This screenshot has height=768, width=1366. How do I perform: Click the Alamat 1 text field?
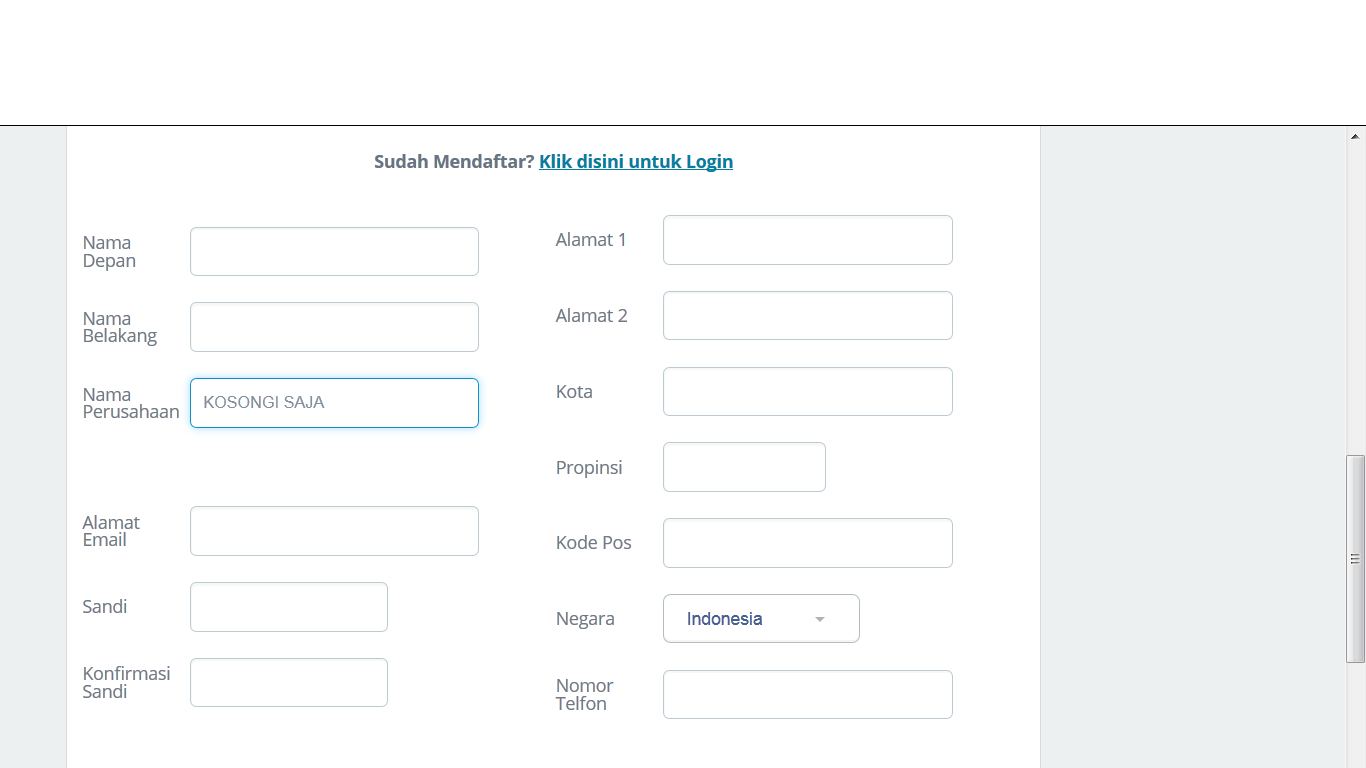pos(807,240)
